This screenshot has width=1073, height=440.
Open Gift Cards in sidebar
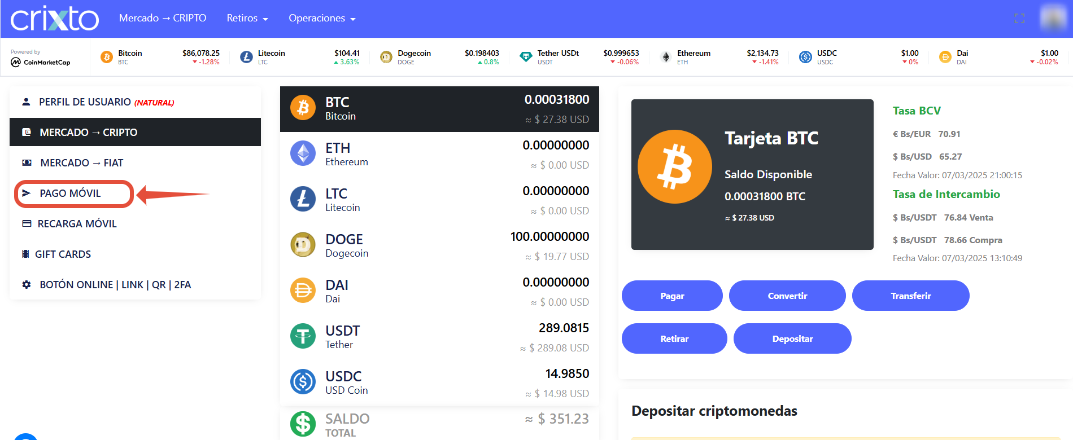pyautogui.click(x=135, y=254)
